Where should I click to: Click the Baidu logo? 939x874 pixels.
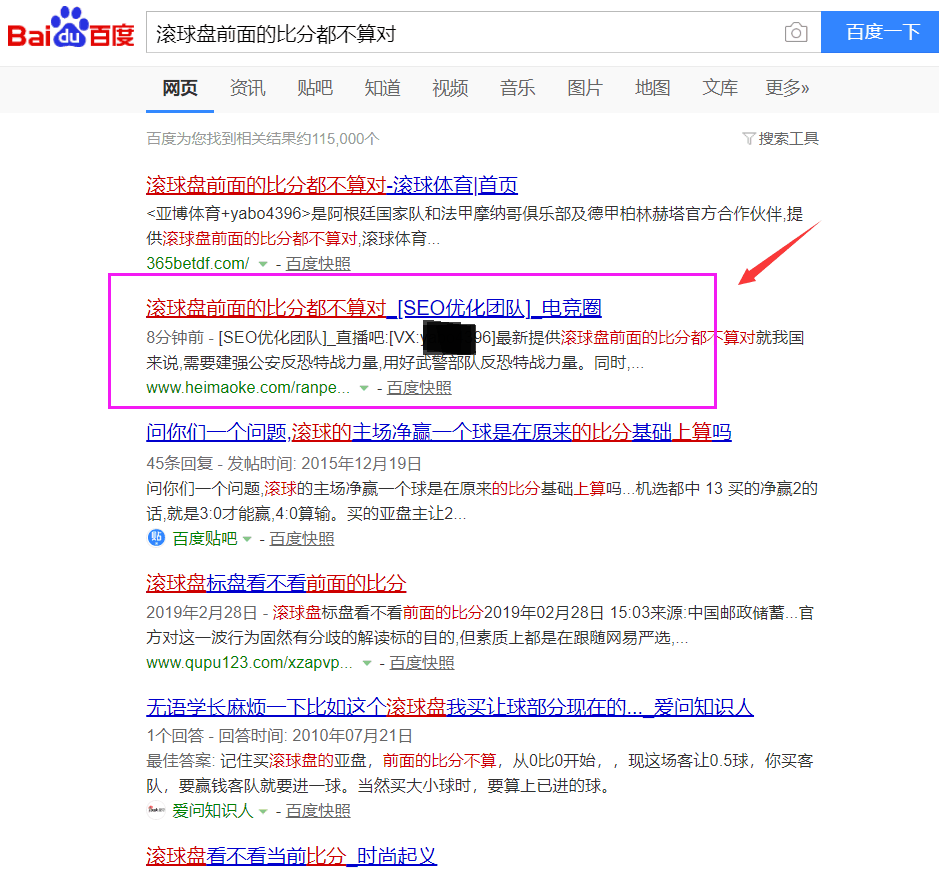coord(71,28)
